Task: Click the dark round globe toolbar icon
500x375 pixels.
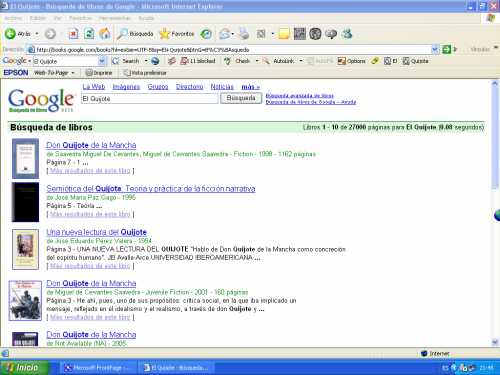Action: (315, 34)
